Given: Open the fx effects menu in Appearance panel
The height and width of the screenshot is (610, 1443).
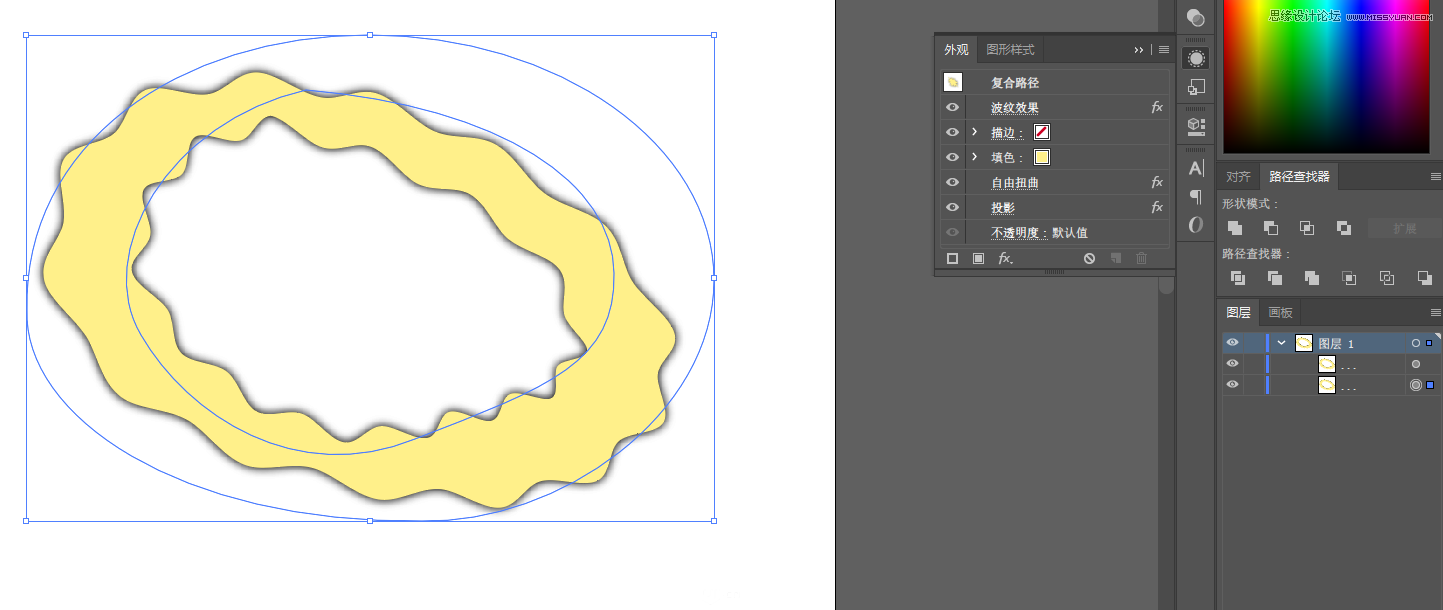Looking at the screenshot, I should [1004, 258].
